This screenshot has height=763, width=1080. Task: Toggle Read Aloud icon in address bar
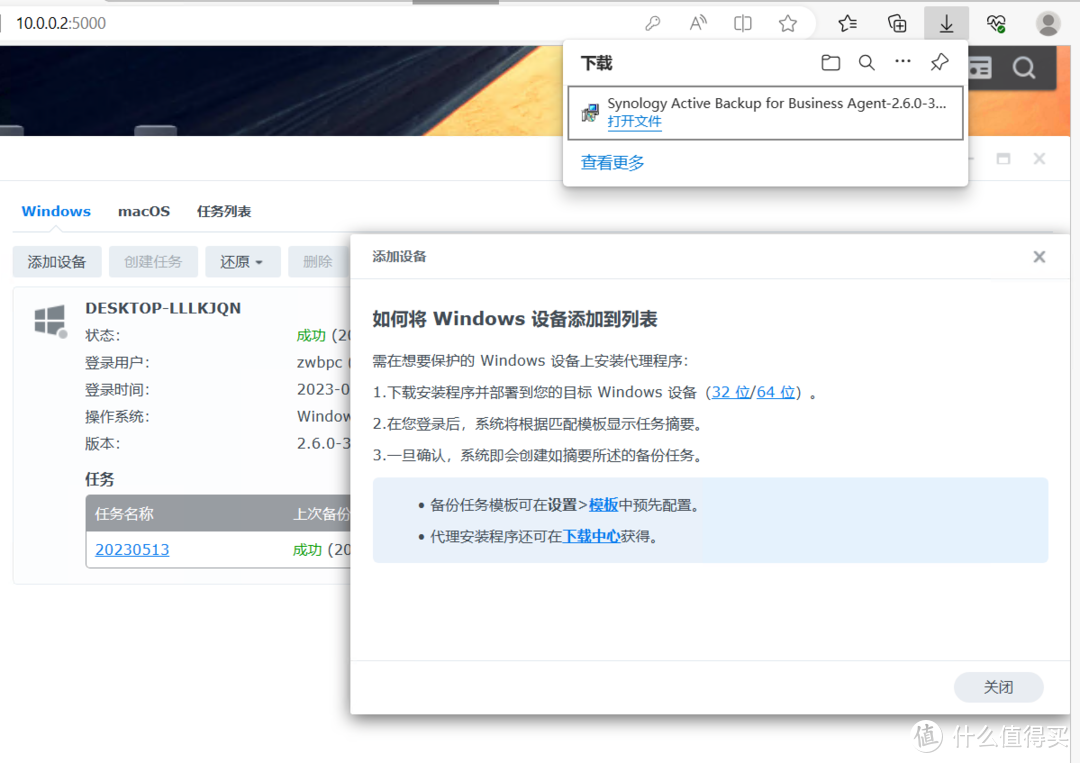[x=698, y=24]
